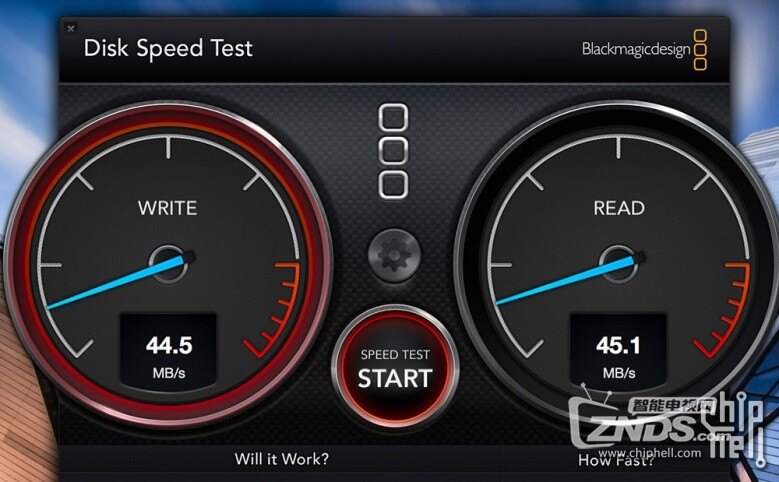This screenshot has width=779, height=482.
Task: Click the ZNDS watermark logo
Action: tap(641, 422)
